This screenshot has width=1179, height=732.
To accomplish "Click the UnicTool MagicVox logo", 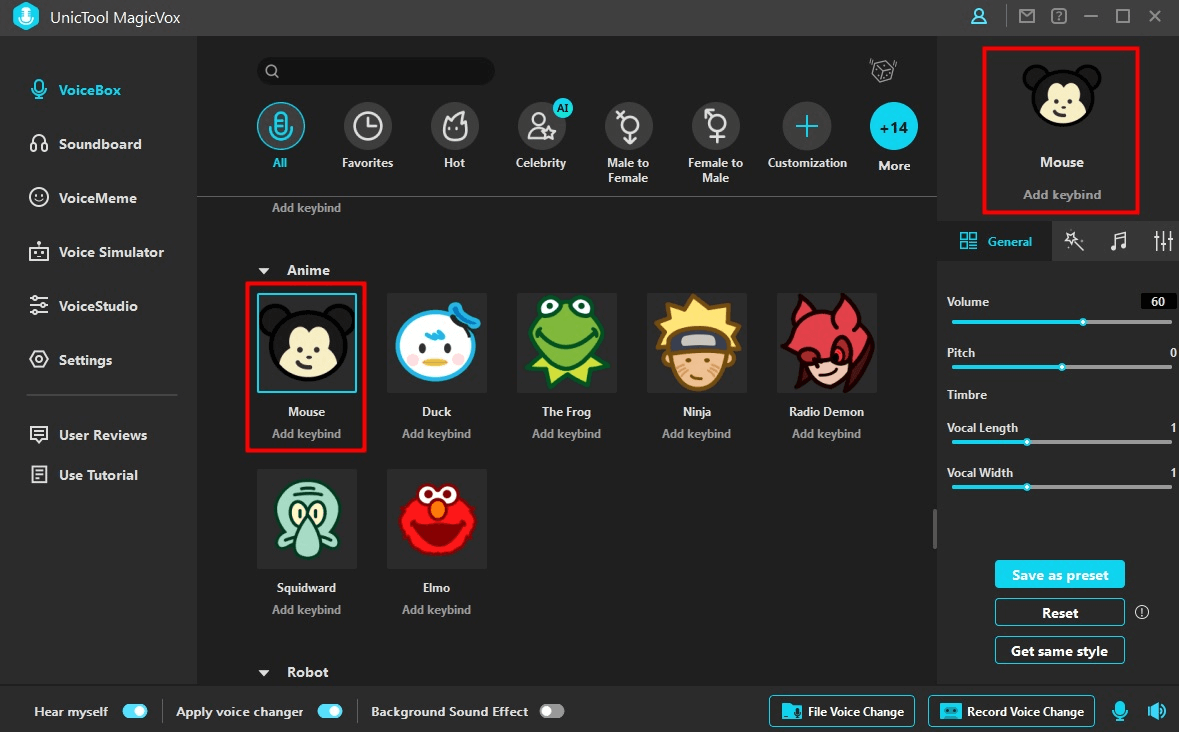I will pos(26,17).
